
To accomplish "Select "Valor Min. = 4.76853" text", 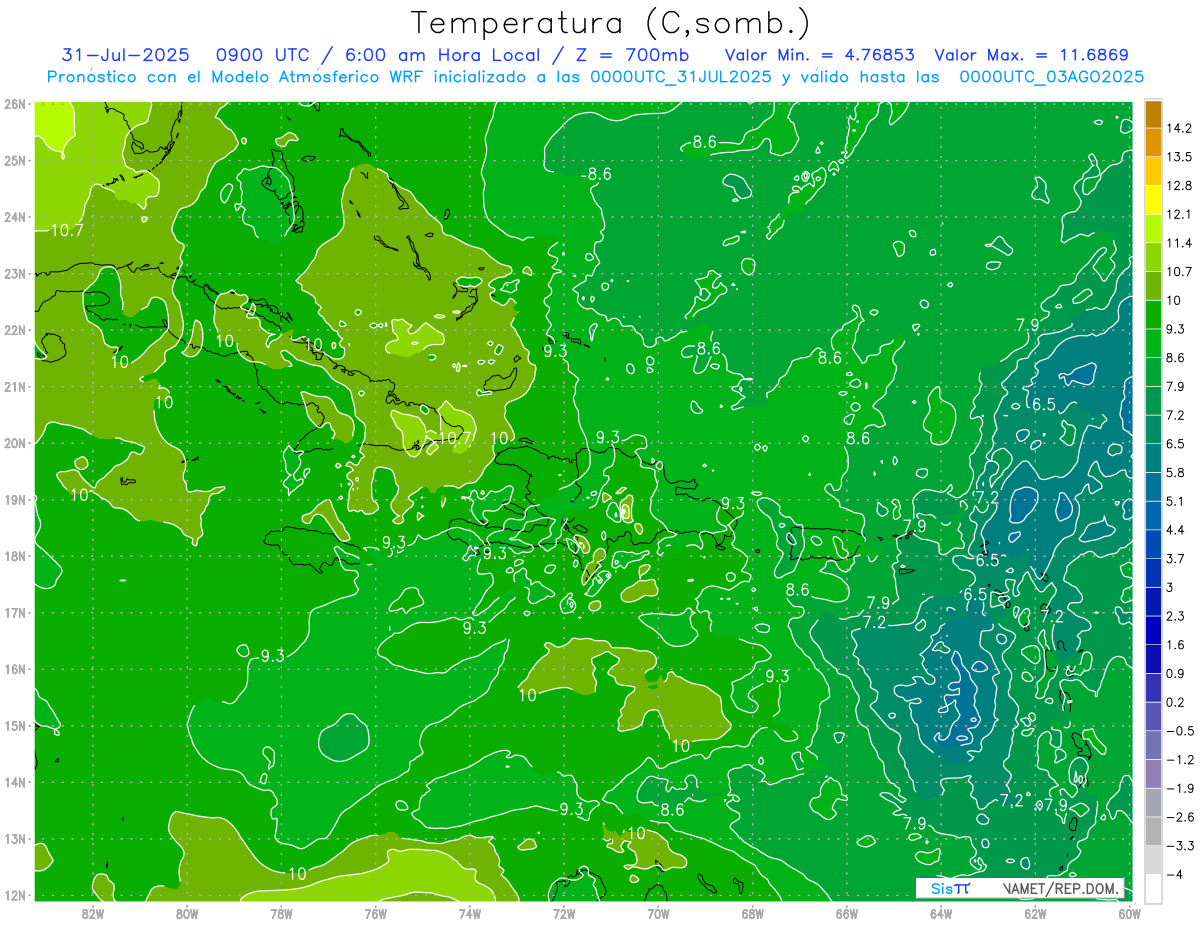I will [x=819, y=55].
